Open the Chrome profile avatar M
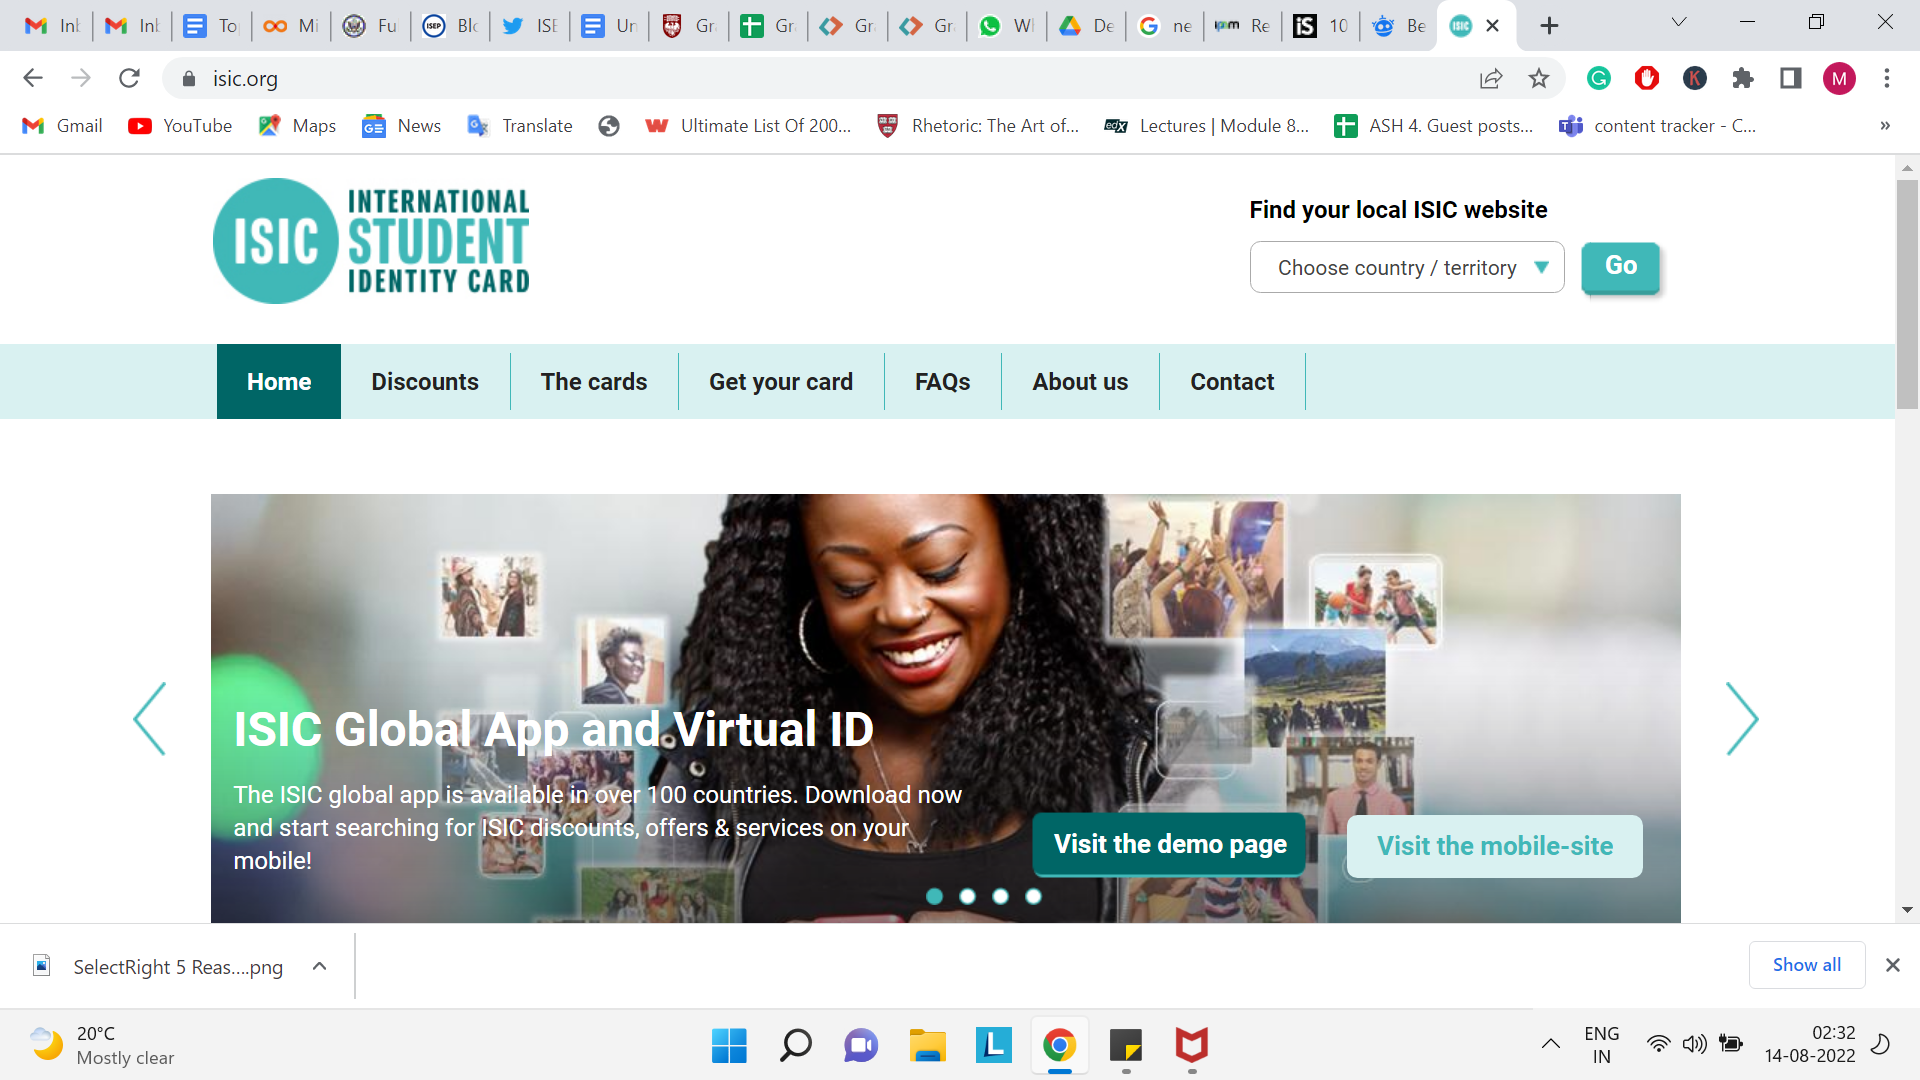This screenshot has height=1080, width=1920. coord(1839,78)
